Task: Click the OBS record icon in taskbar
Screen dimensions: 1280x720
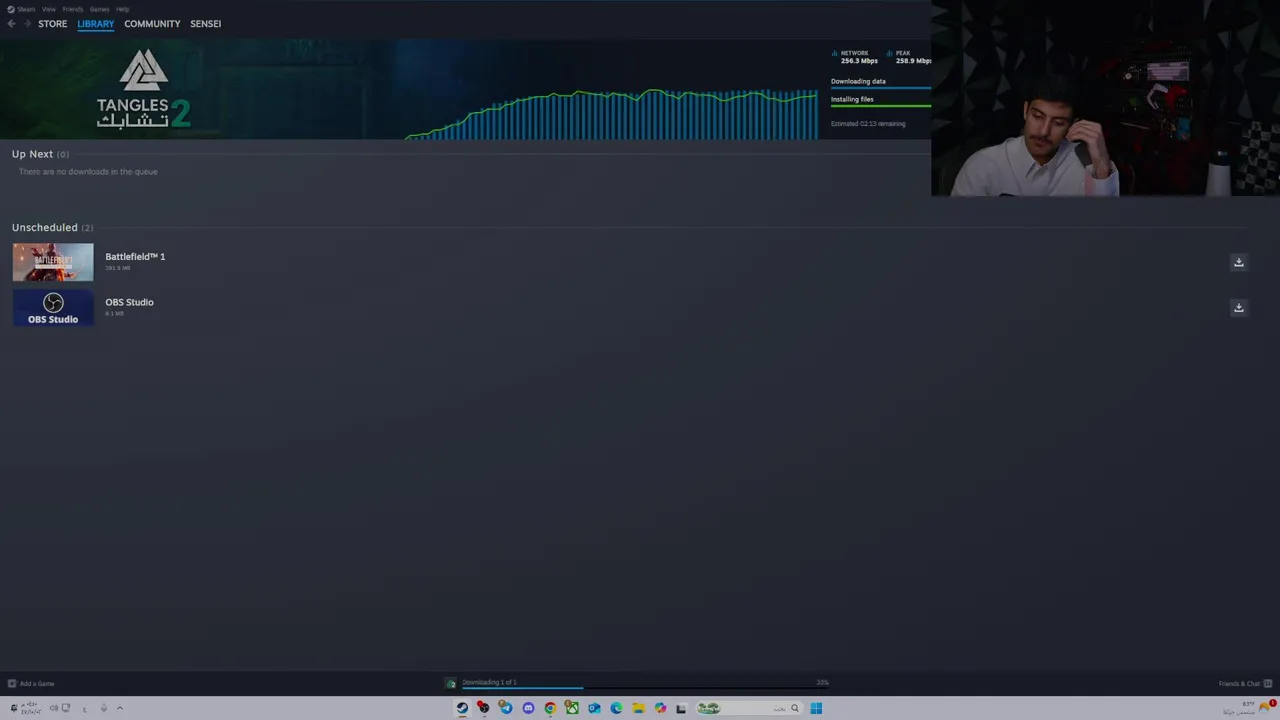Action: pyautogui.click(x=484, y=708)
